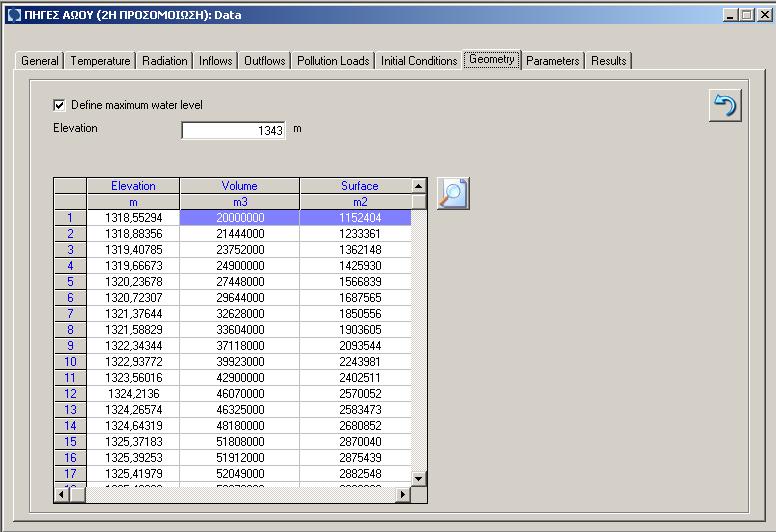Click elevation cell 1318,88356
The width and height of the screenshot is (776, 532).
coord(133,234)
